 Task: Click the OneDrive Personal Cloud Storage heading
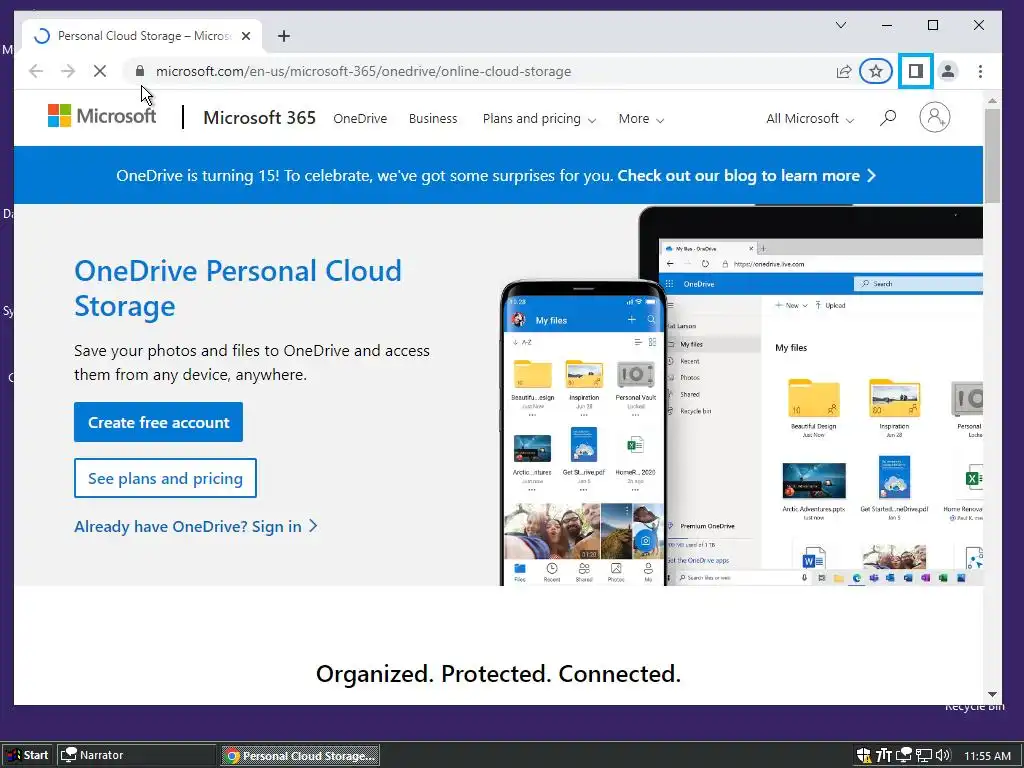(x=238, y=288)
